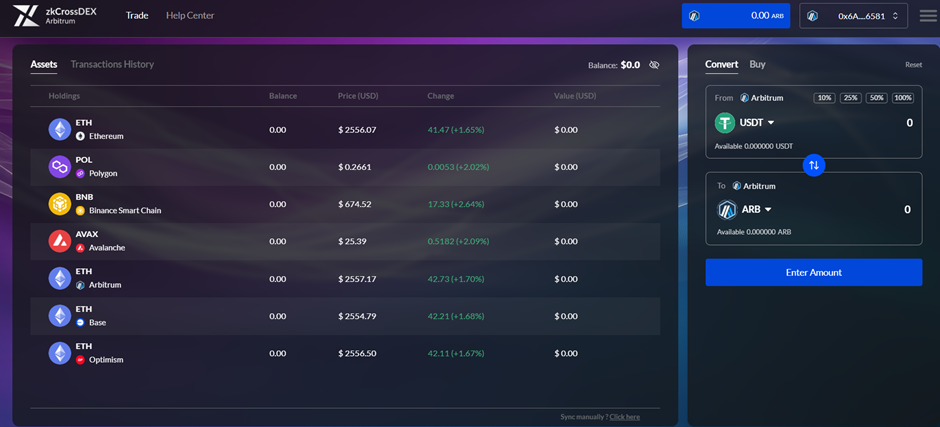This screenshot has width=940, height=427.
Task: Expand the wallet address 0x6A...6581 selector
Action: (854, 16)
